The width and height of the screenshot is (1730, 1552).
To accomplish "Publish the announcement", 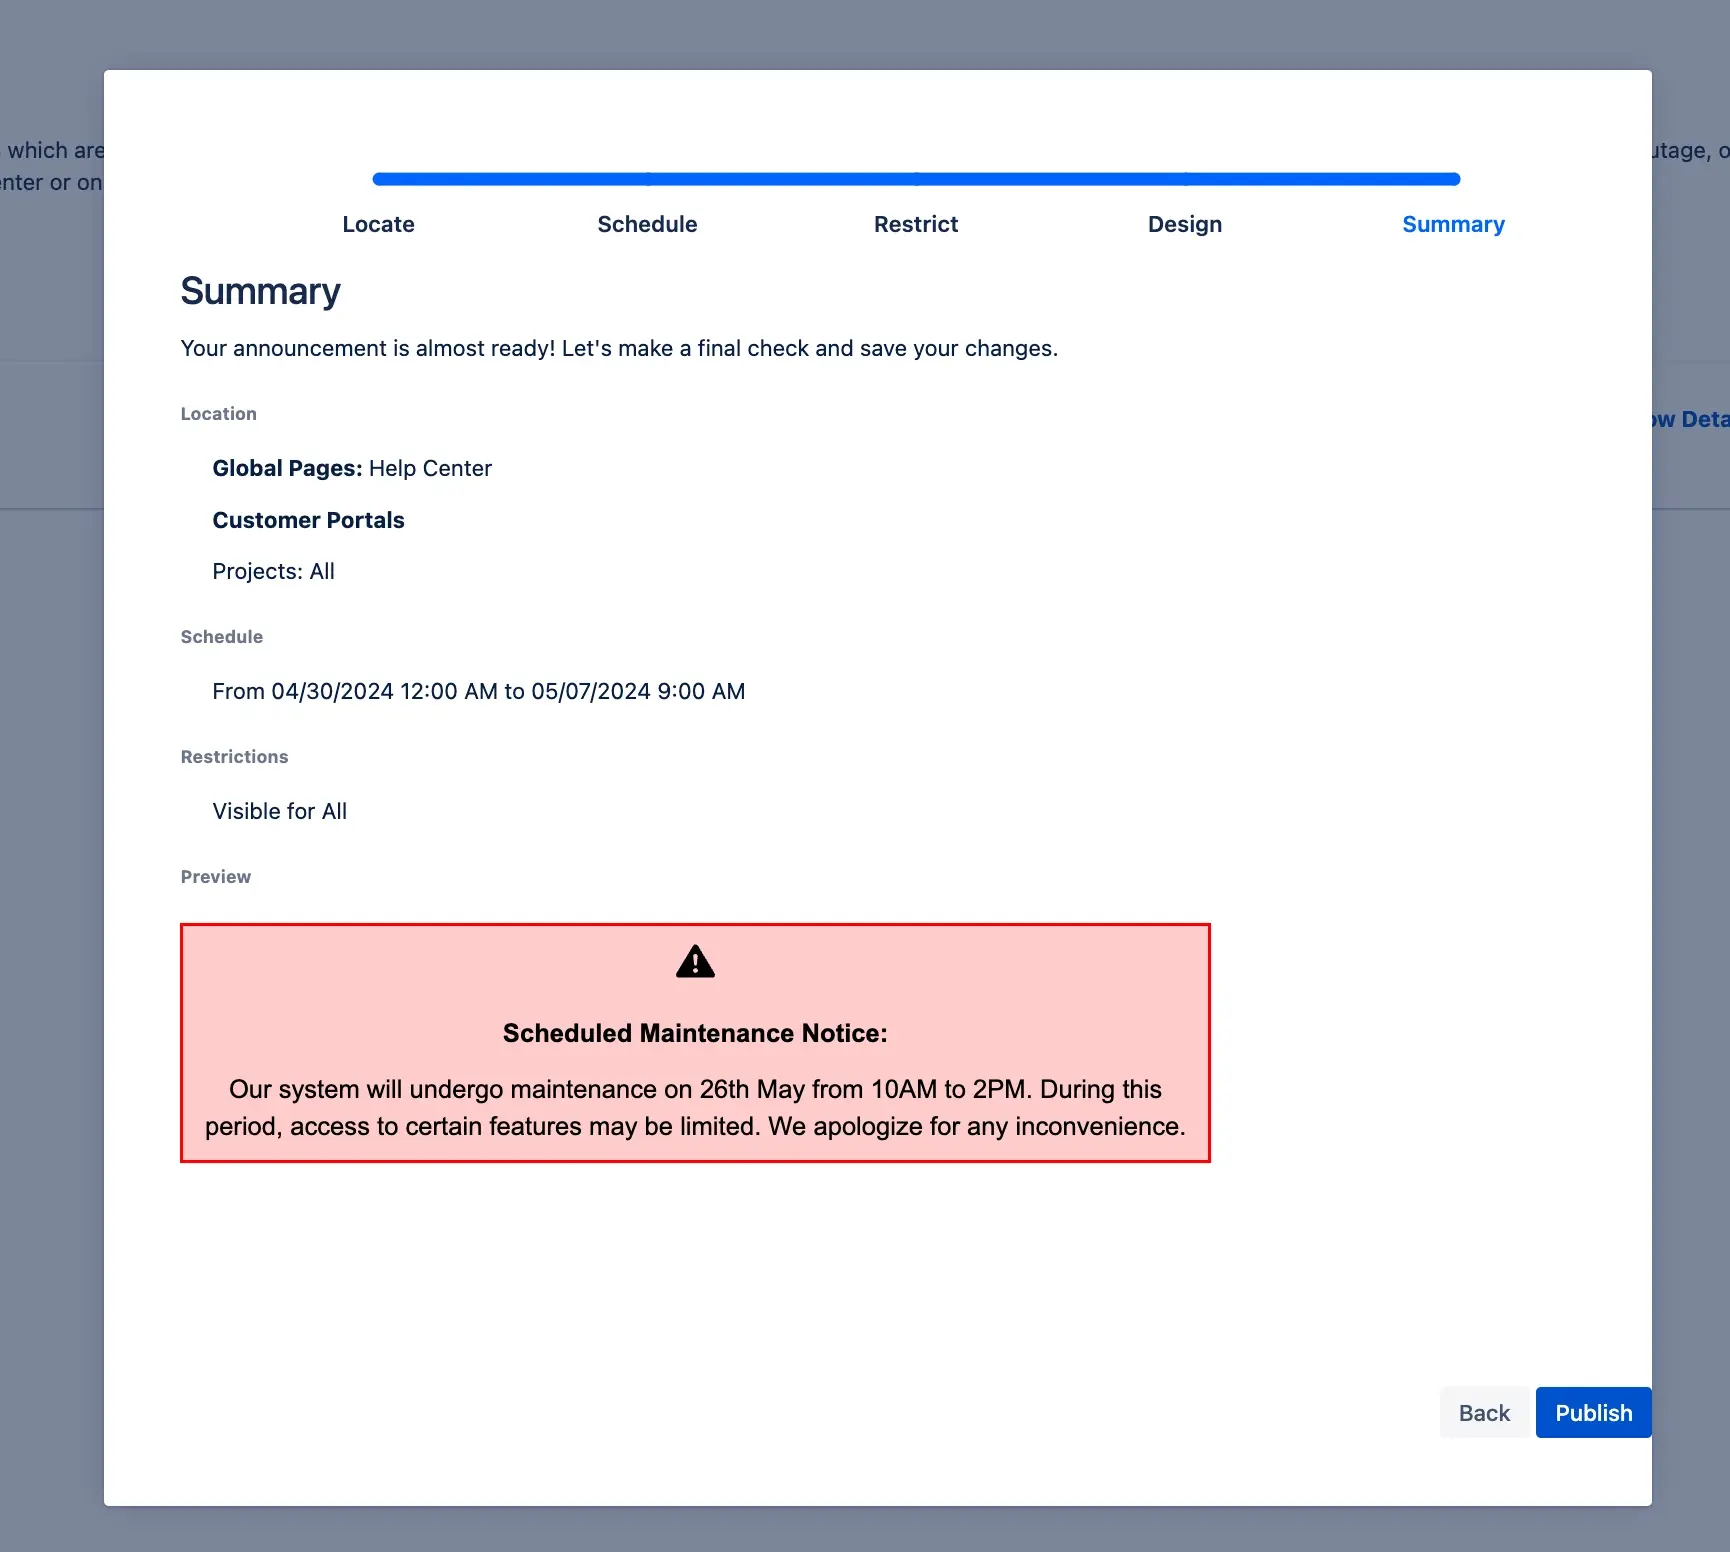I will point(1592,1412).
